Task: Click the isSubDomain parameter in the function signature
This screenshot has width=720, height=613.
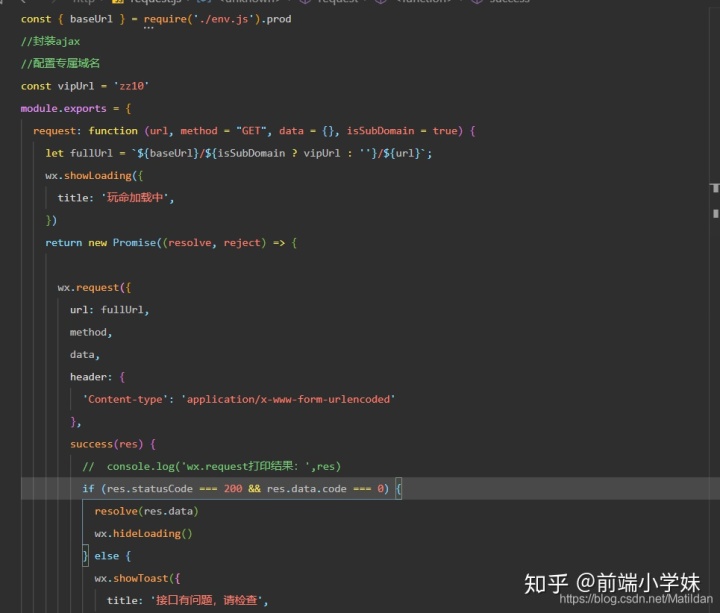Action: coord(380,131)
